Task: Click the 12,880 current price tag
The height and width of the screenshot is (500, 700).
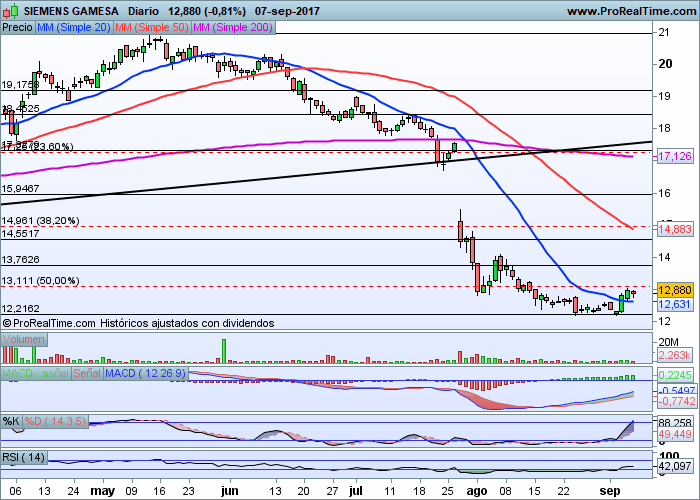Action: coord(675,290)
